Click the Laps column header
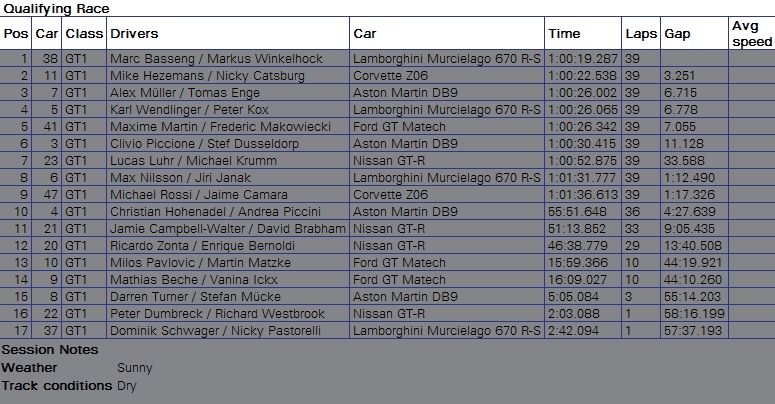Viewport: 775px width, 404px height. pos(640,33)
